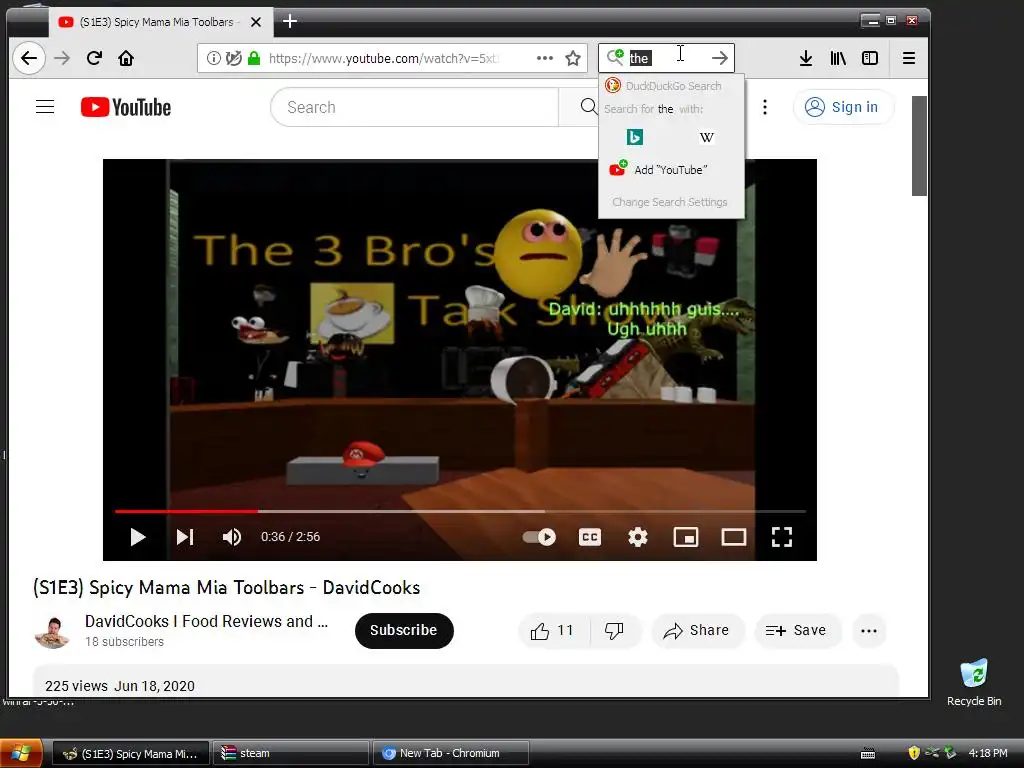
Task: Search with the Bing engine icon
Action: [x=635, y=137]
